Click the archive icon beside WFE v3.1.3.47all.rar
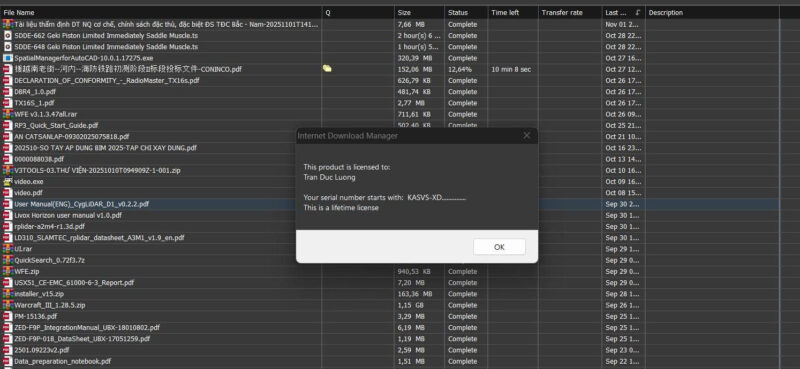800x369 pixels. pos(8,114)
